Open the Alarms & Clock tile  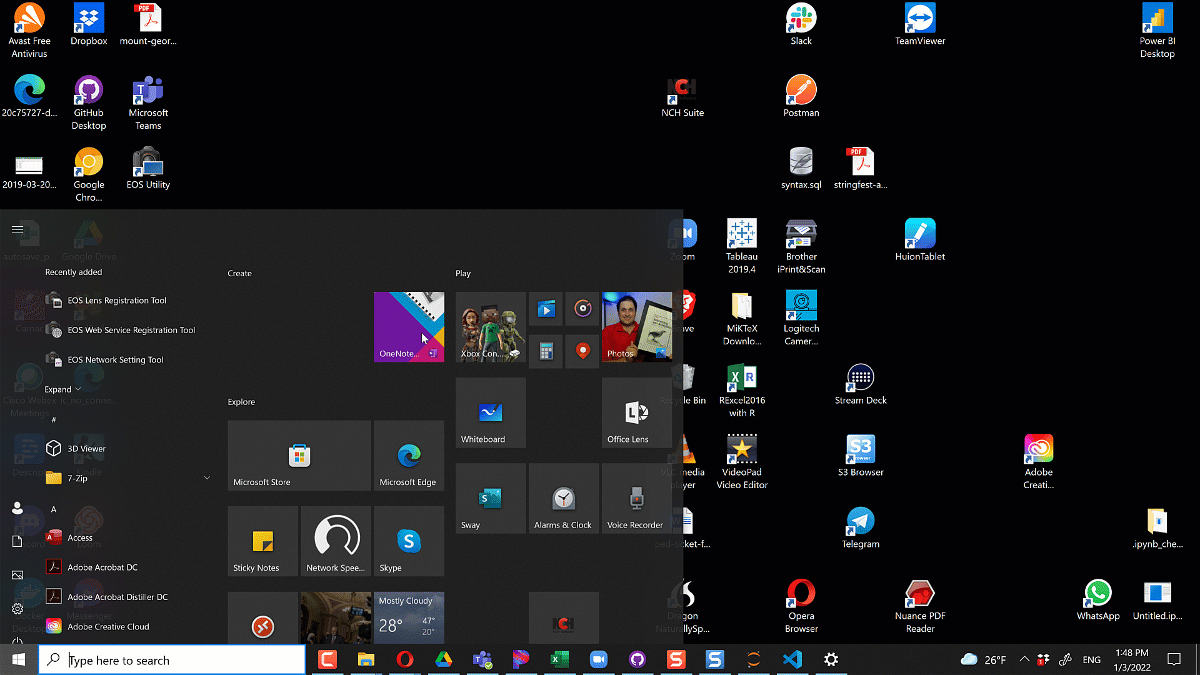point(563,498)
